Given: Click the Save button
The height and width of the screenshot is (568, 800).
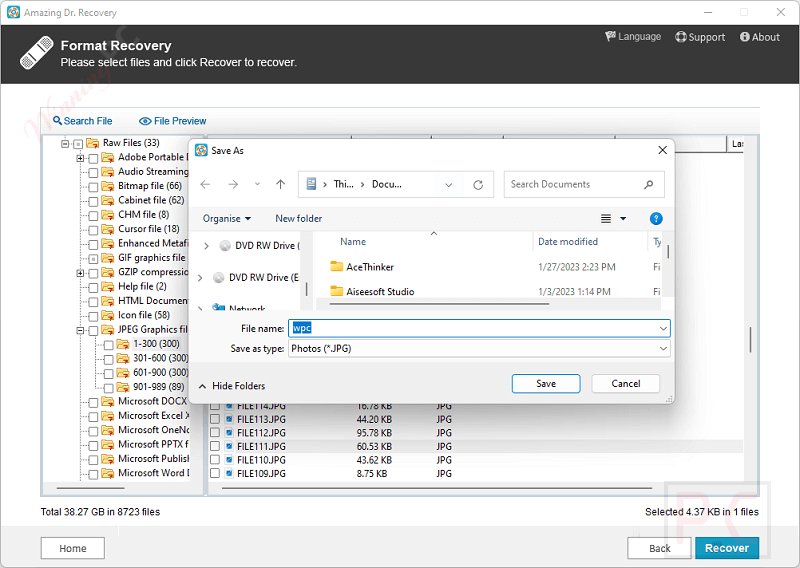Looking at the screenshot, I should 546,383.
